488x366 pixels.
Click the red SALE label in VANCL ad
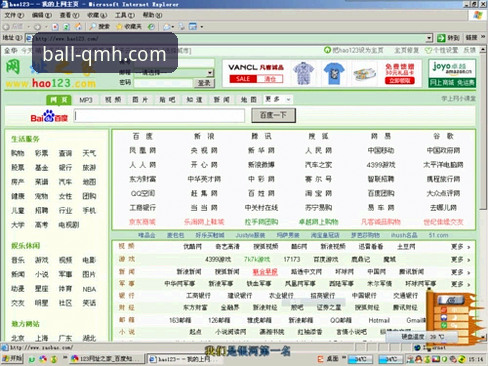[x=243, y=79]
